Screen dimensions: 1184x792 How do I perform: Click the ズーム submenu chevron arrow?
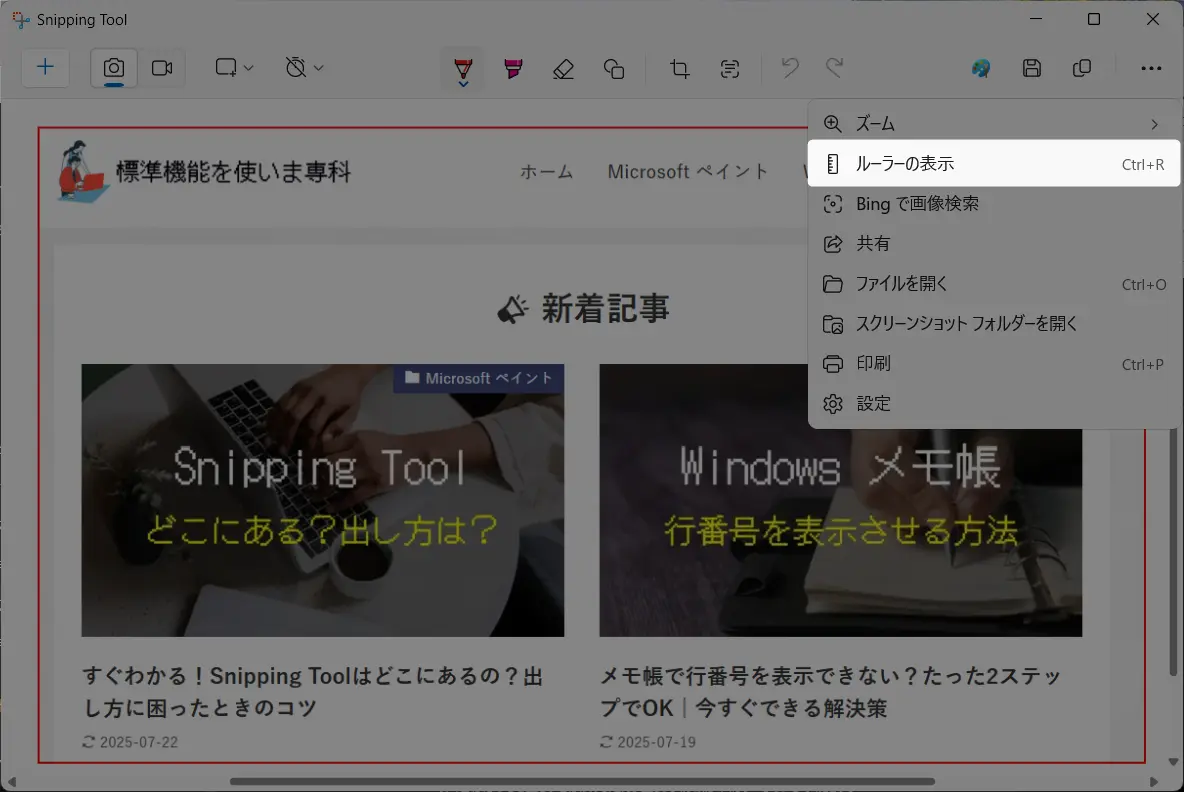tap(1155, 124)
